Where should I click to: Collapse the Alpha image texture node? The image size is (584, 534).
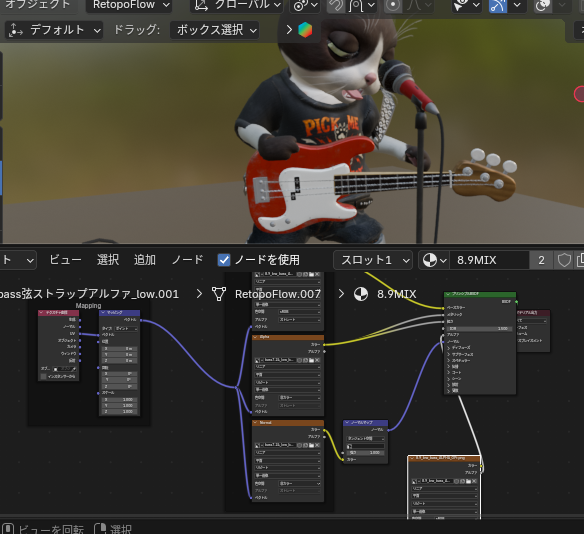pos(256,337)
